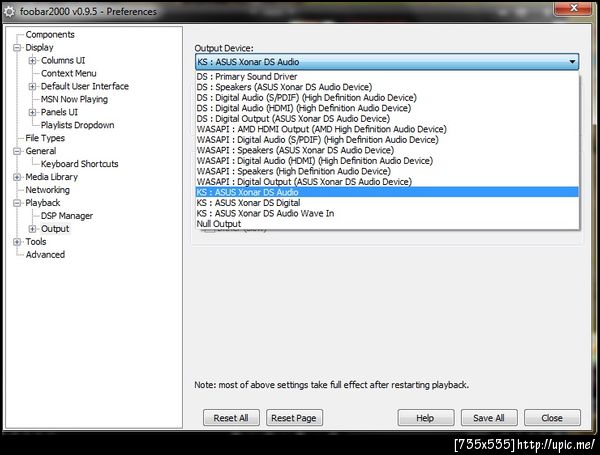The height and width of the screenshot is (455, 600).
Task: Choose KS : ASUS Xonar DS Audio Wave In
Action: [x=387, y=213]
